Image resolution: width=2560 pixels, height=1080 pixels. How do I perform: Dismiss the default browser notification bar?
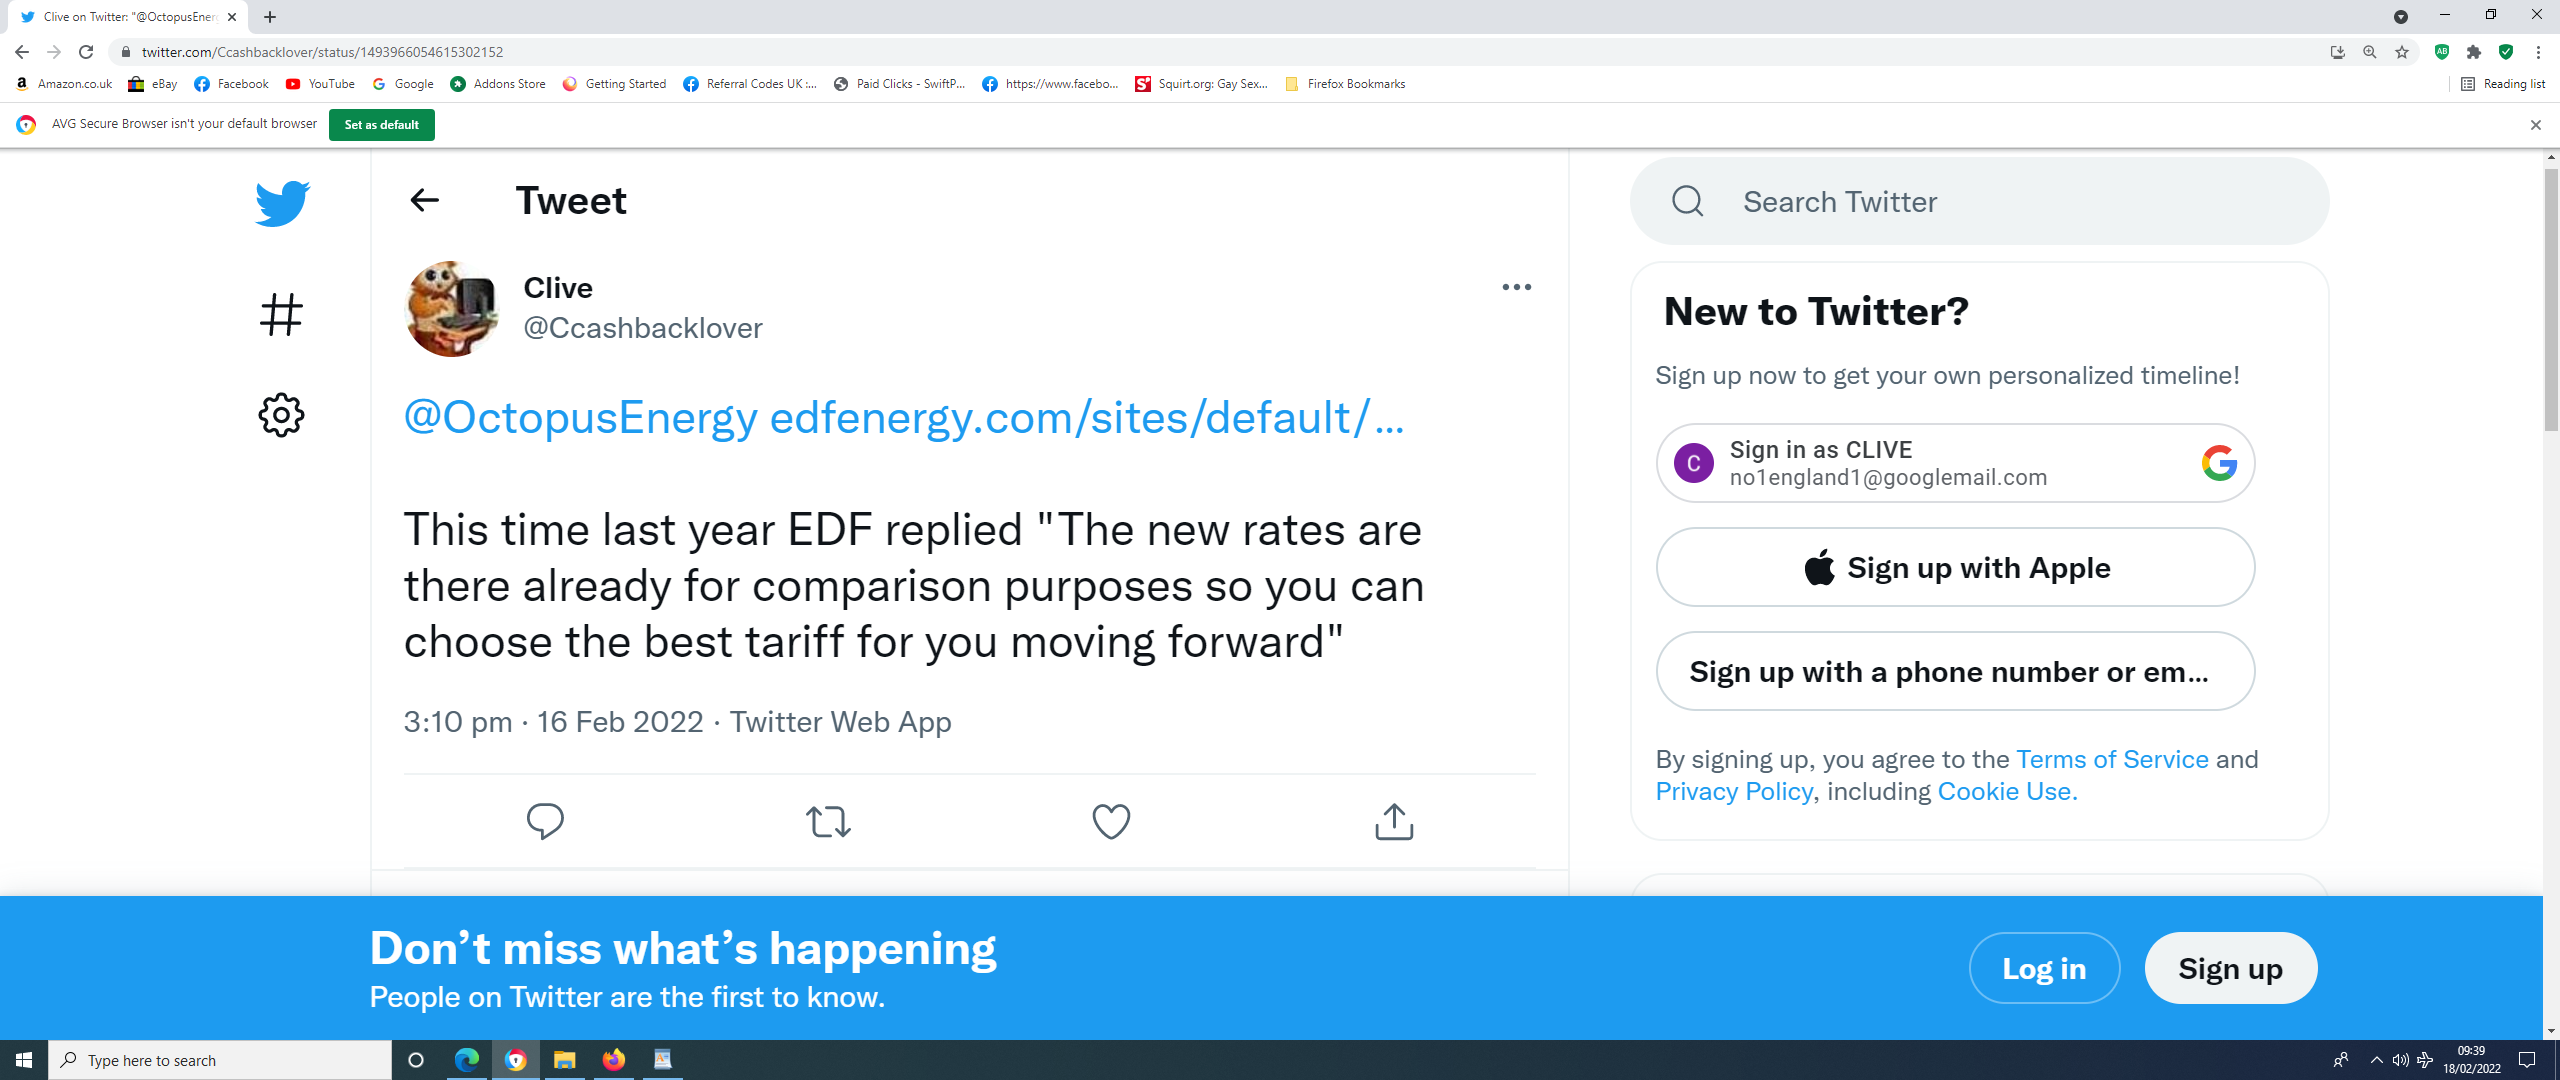[x=2535, y=125]
